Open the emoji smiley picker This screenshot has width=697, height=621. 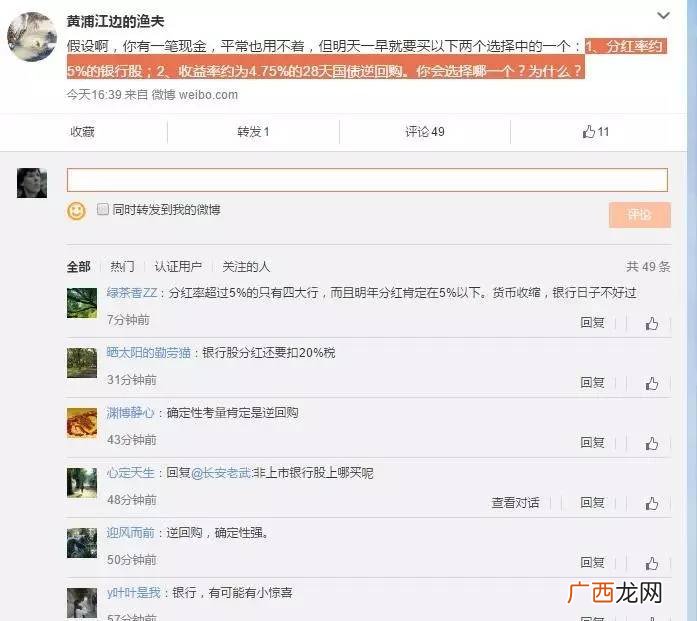point(76,211)
